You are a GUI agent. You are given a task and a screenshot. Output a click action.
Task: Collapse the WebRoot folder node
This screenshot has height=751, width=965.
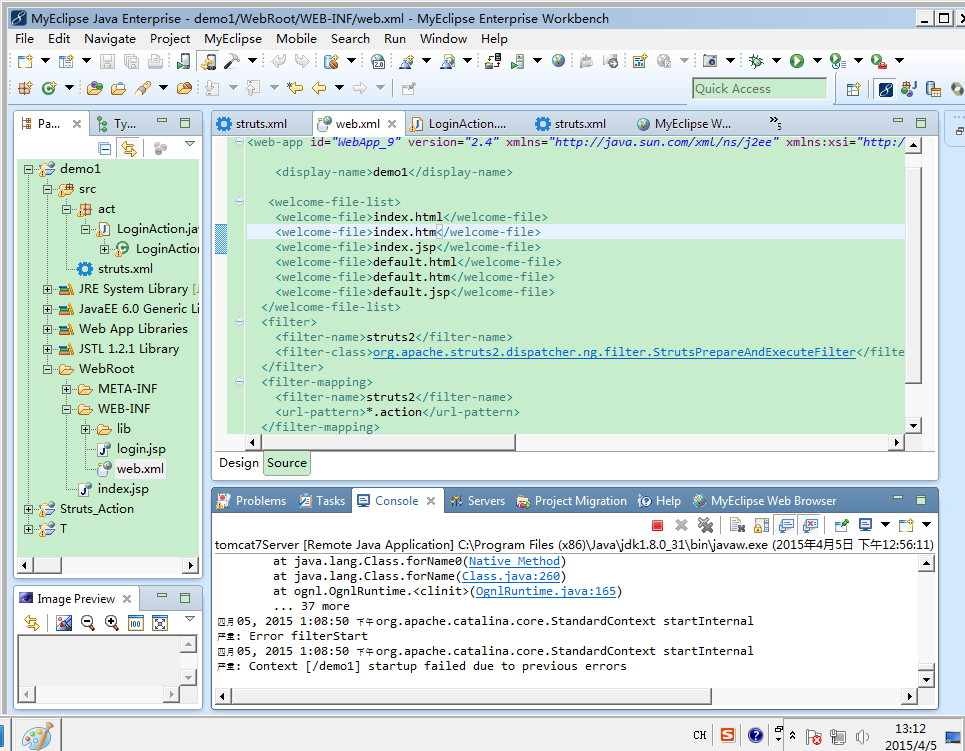(x=47, y=369)
